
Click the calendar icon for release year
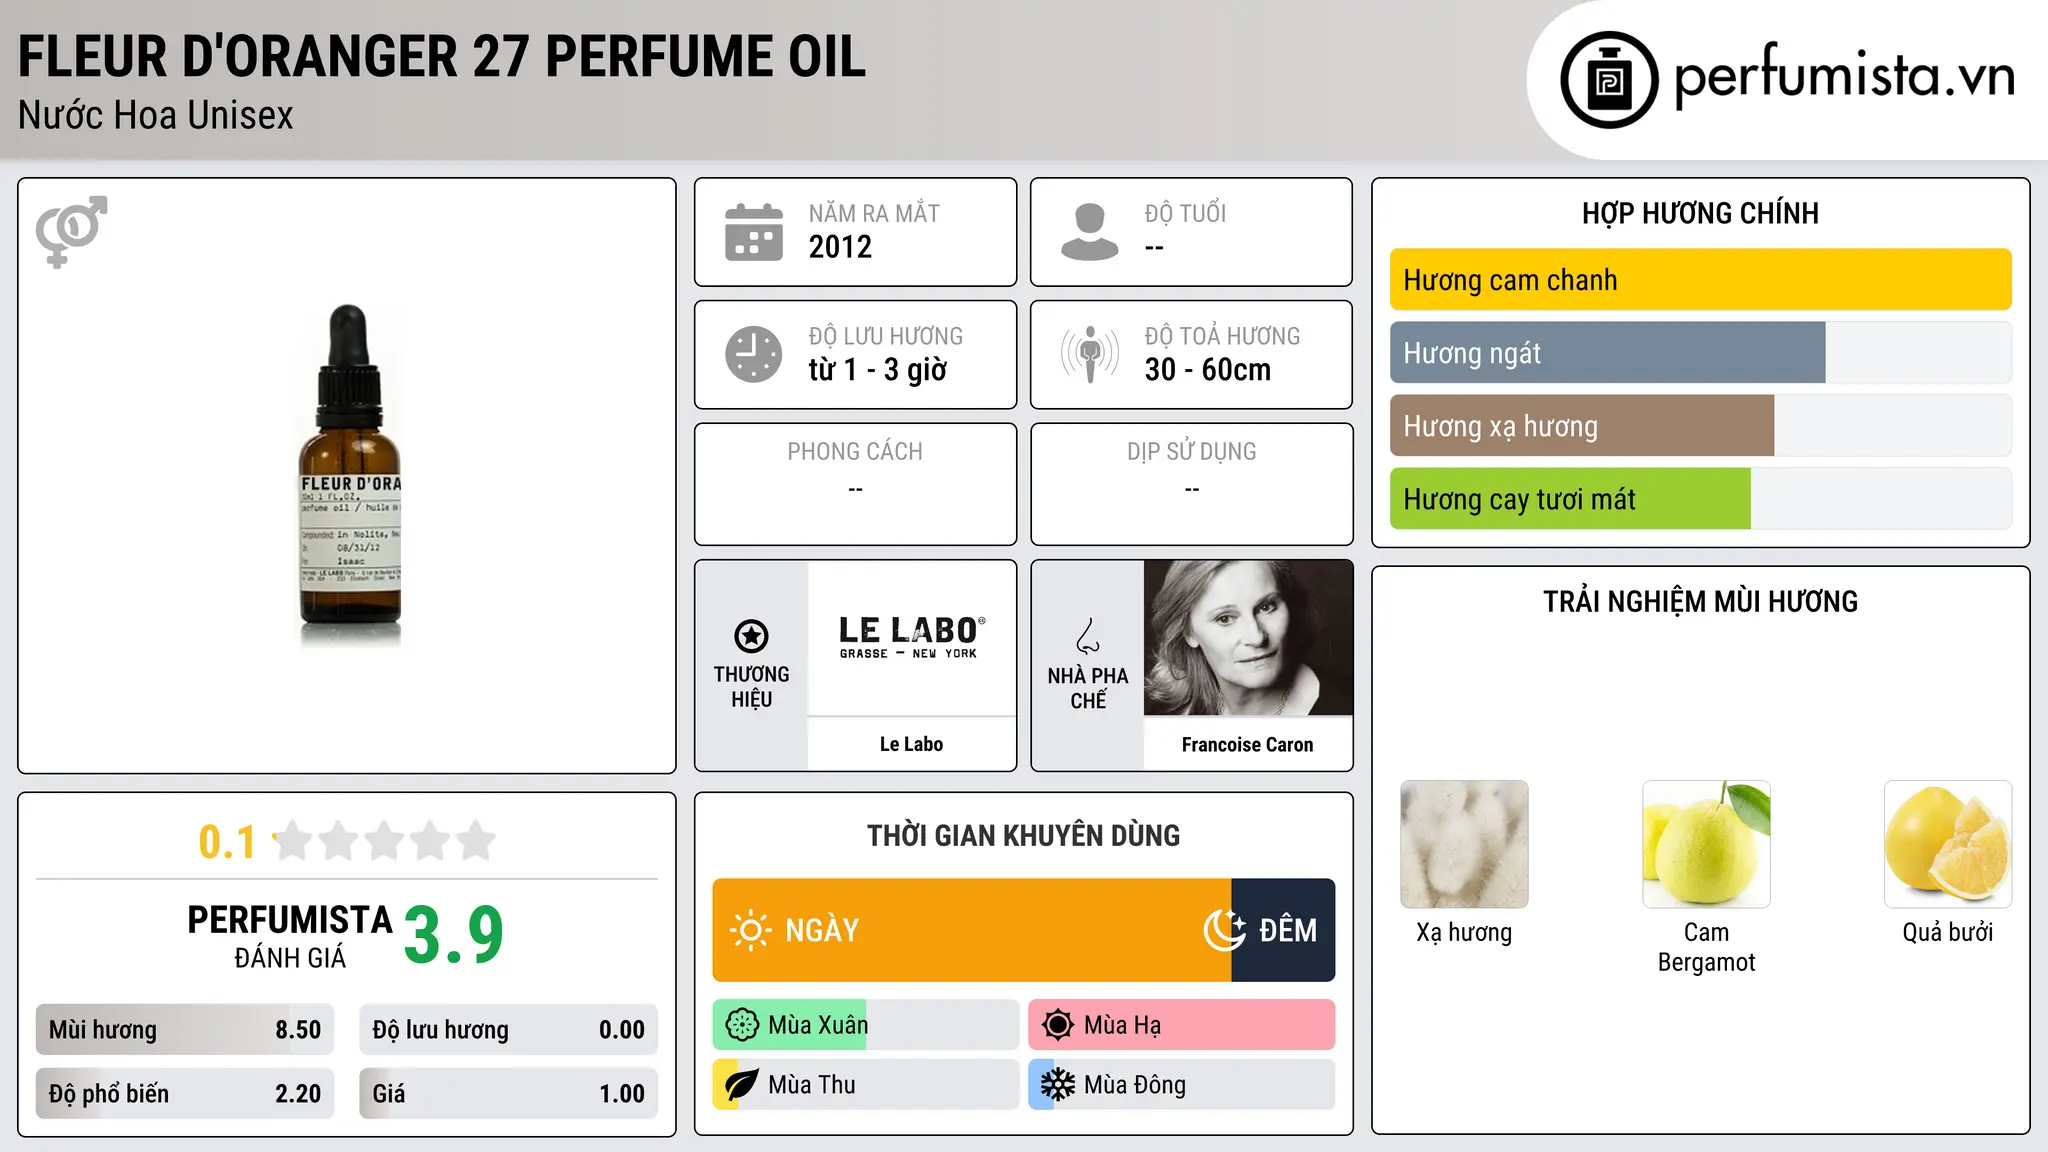753,232
